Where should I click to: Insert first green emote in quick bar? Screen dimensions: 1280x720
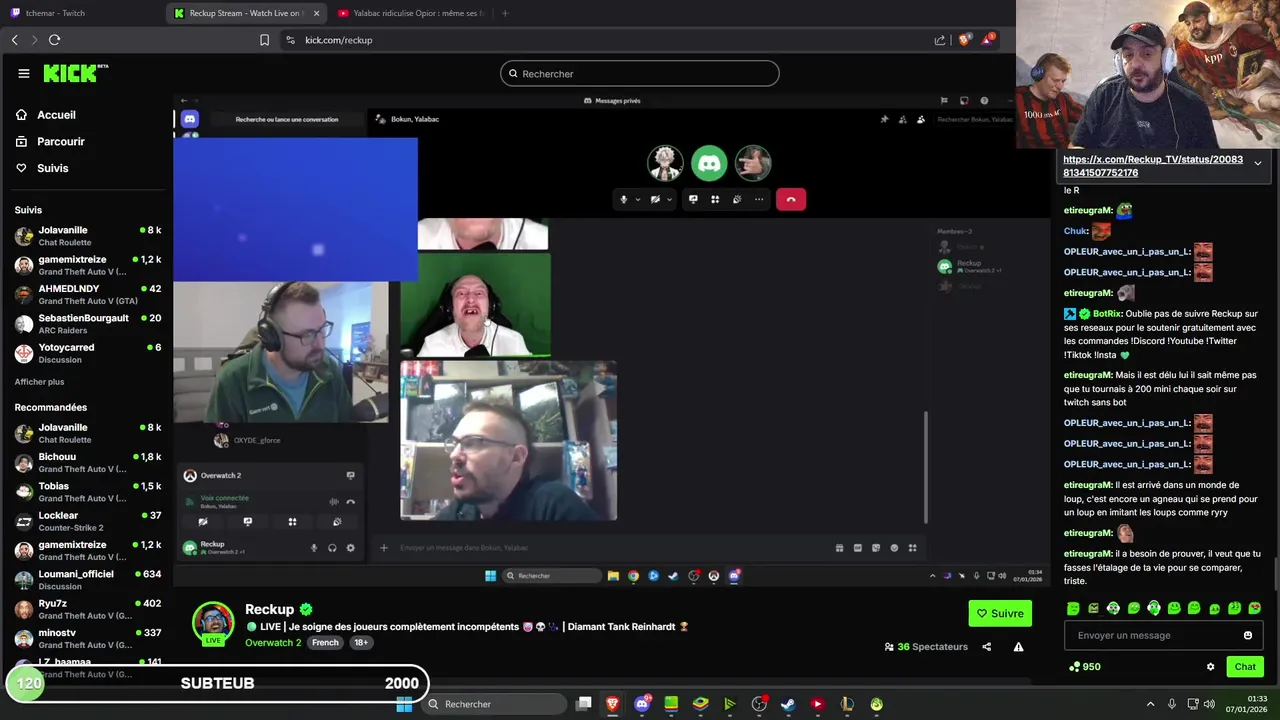(1073, 608)
